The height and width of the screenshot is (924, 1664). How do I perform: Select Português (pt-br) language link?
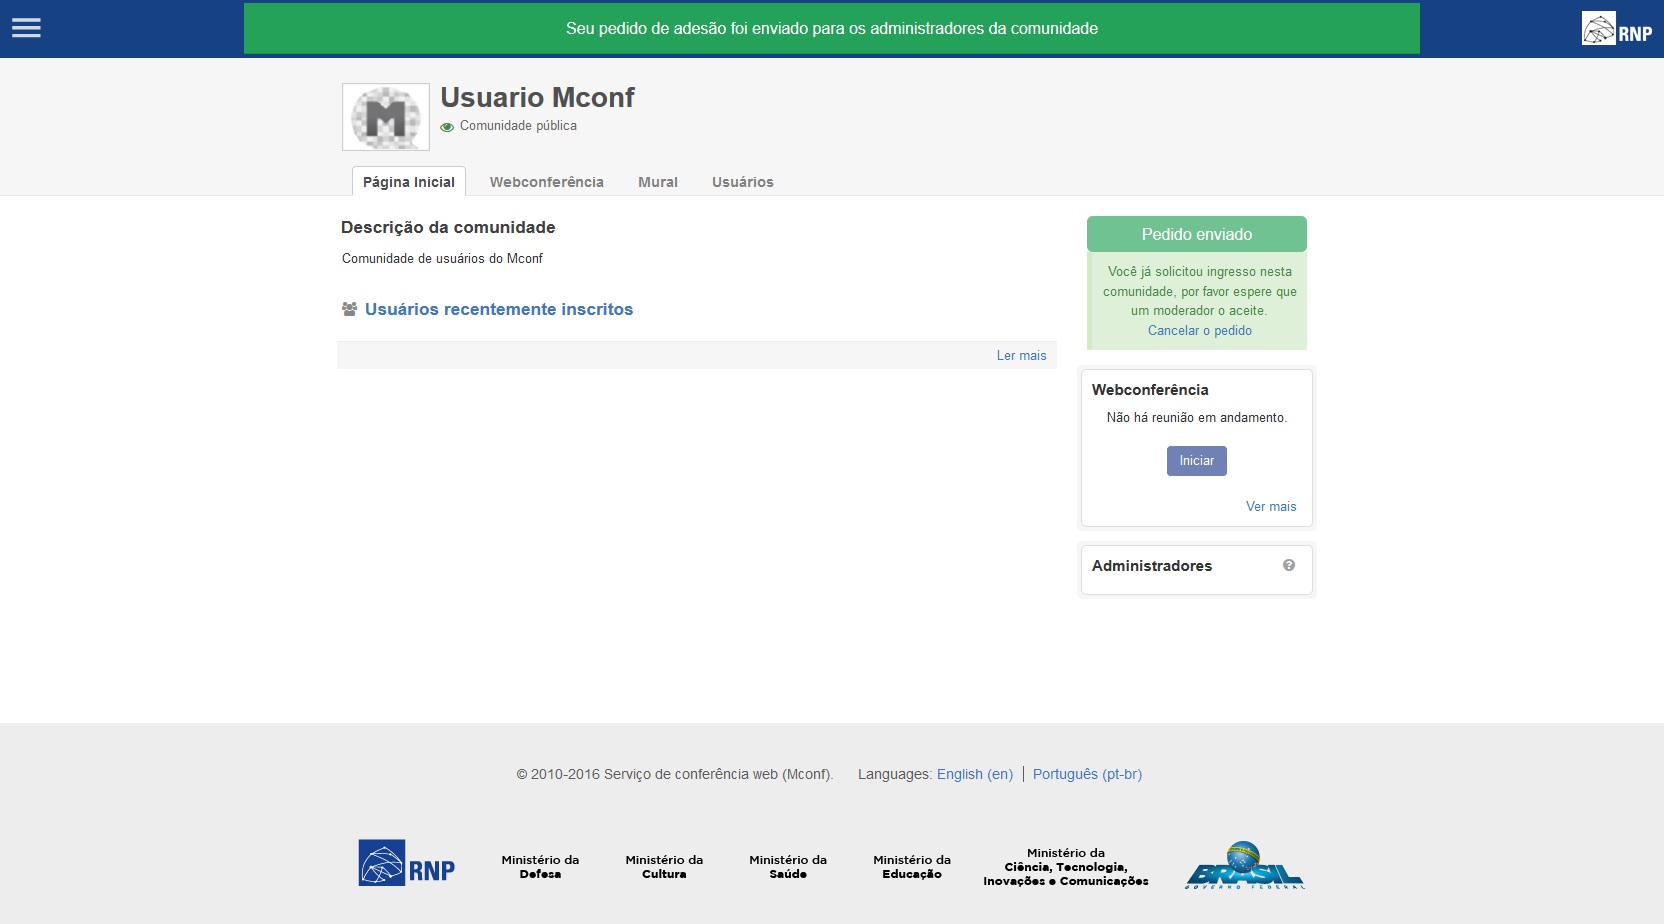(x=1087, y=774)
